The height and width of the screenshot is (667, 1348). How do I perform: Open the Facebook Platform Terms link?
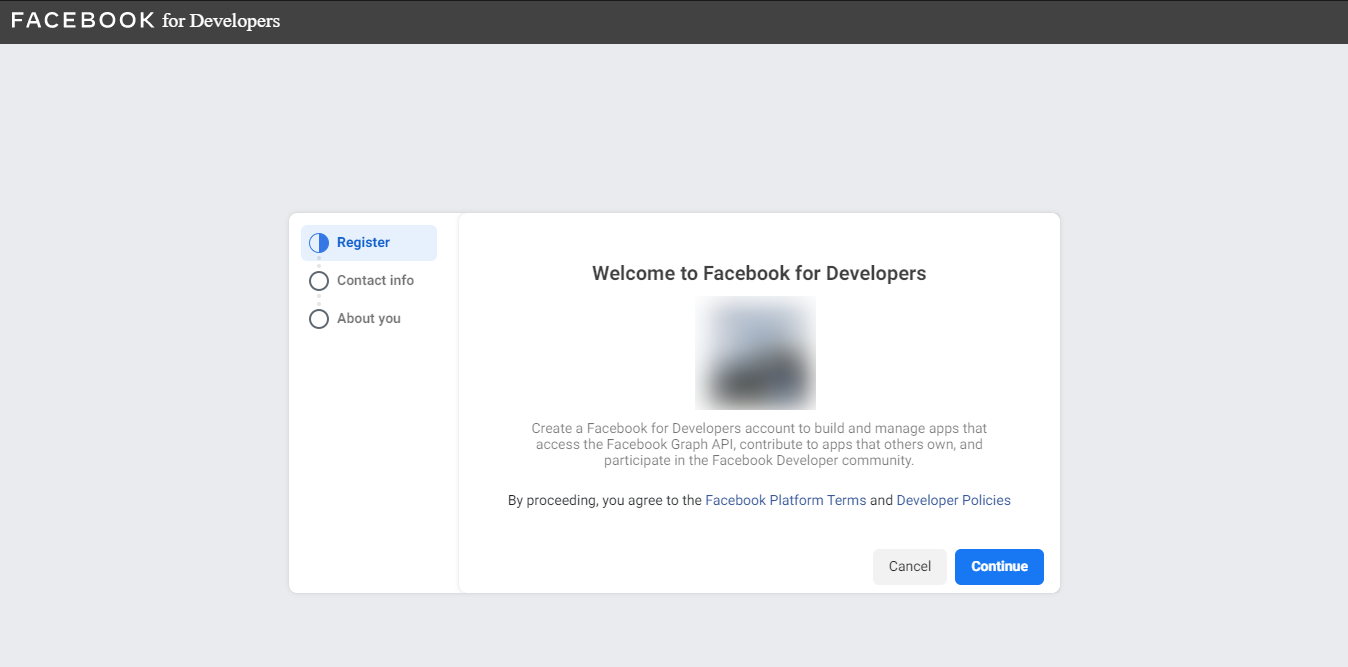coord(786,500)
